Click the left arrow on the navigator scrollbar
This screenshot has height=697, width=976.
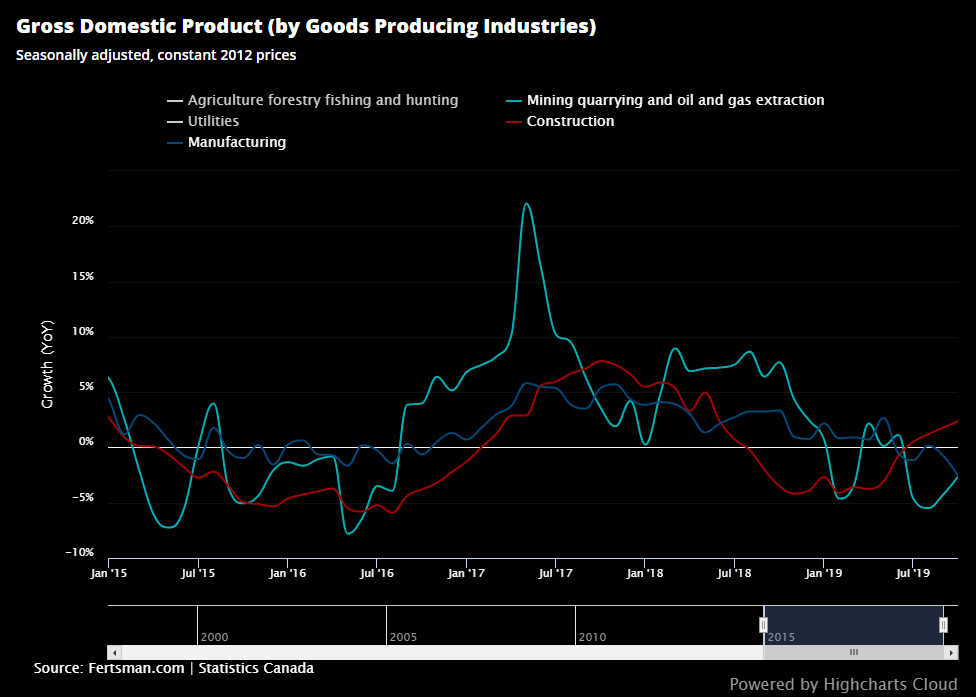(x=116, y=652)
